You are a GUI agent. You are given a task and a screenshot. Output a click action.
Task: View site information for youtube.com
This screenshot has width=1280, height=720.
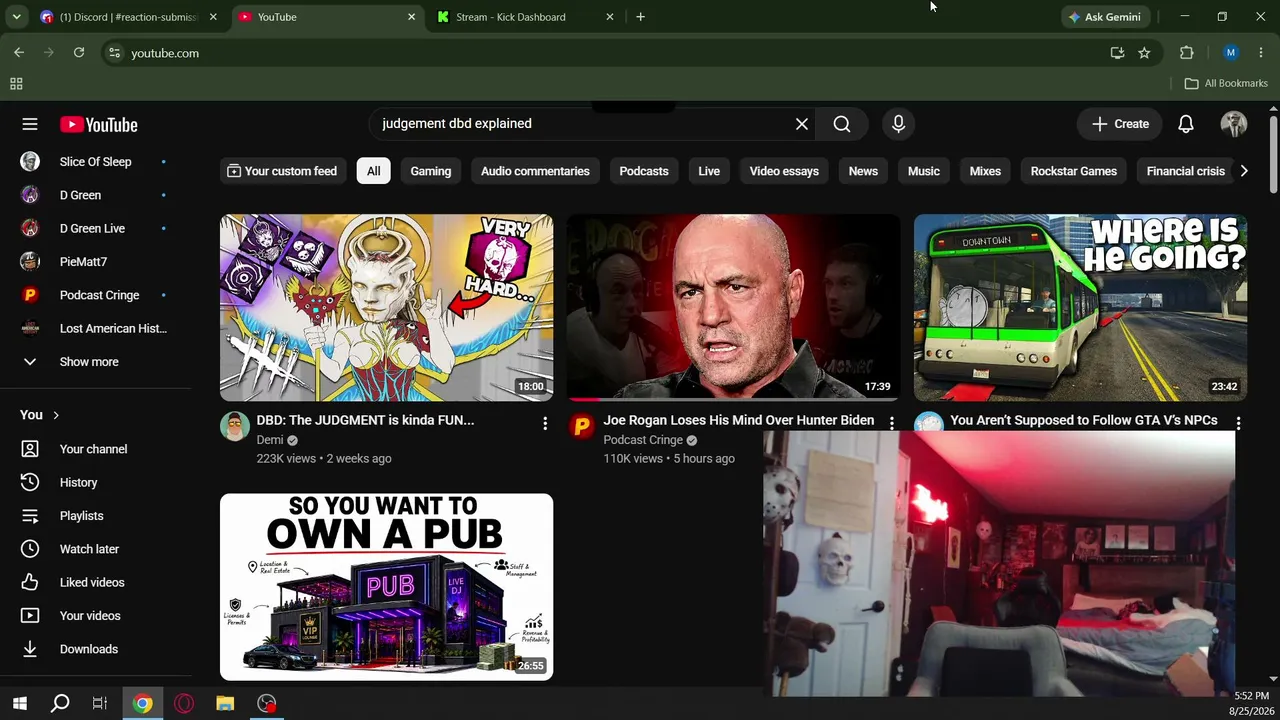click(114, 53)
